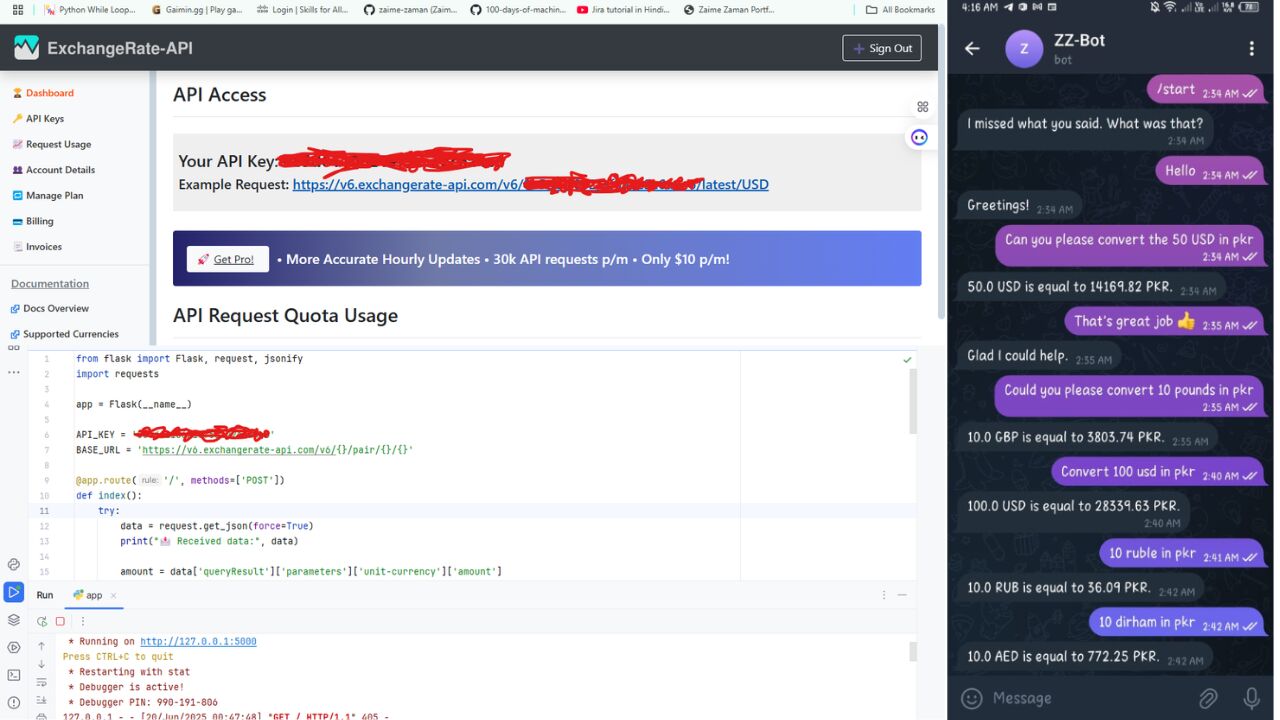Record a voice message
The width and height of the screenshot is (1280, 720).
coord(1251,698)
